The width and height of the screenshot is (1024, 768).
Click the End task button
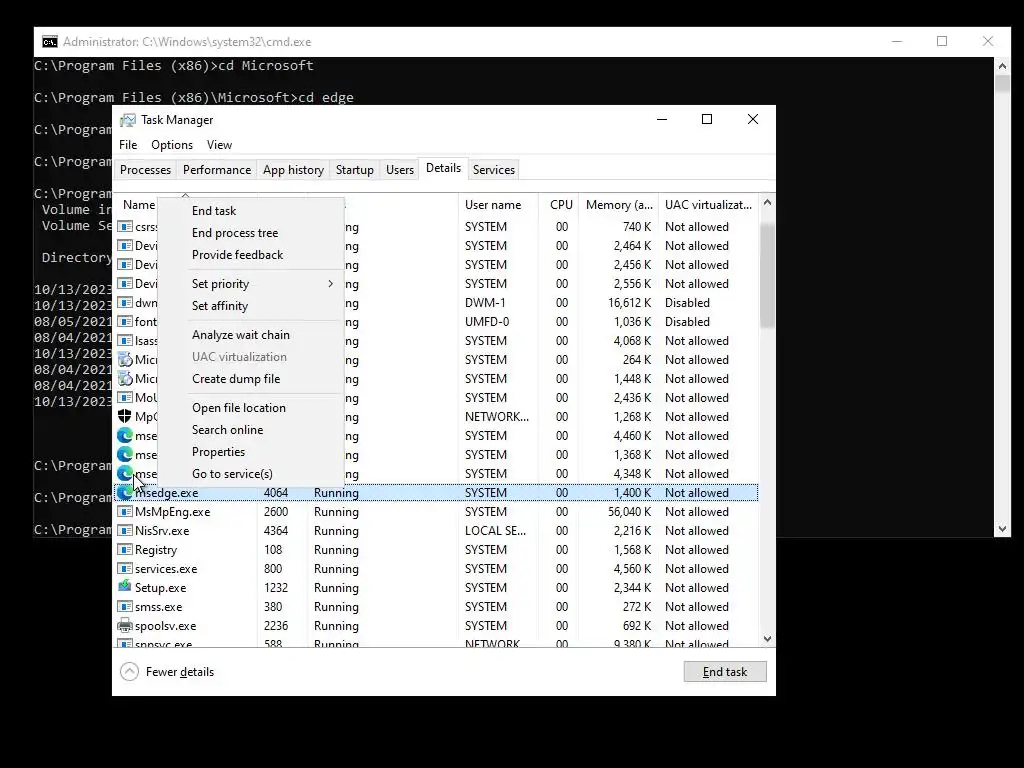click(725, 672)
